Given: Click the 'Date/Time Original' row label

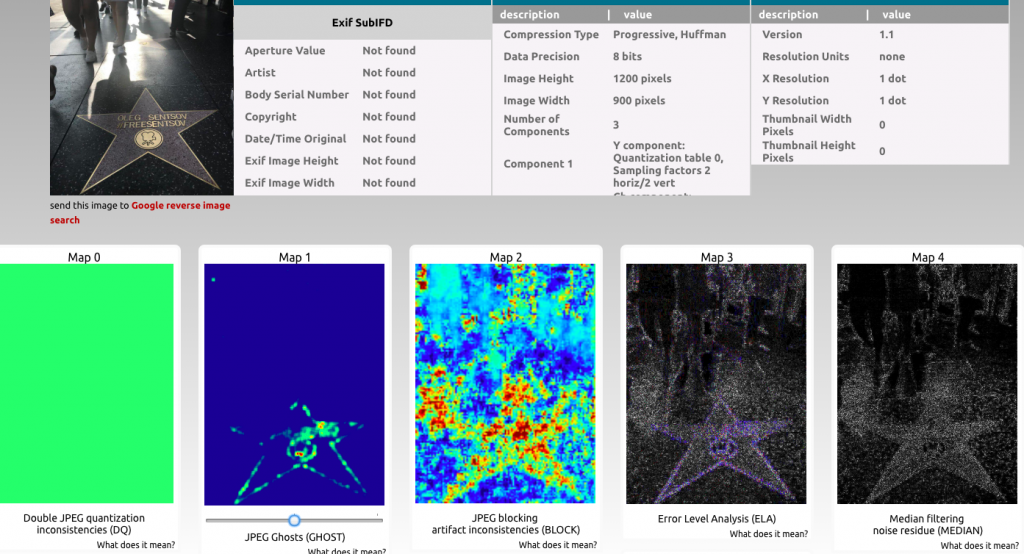Looking at the screenshot, I should (295, 138).
